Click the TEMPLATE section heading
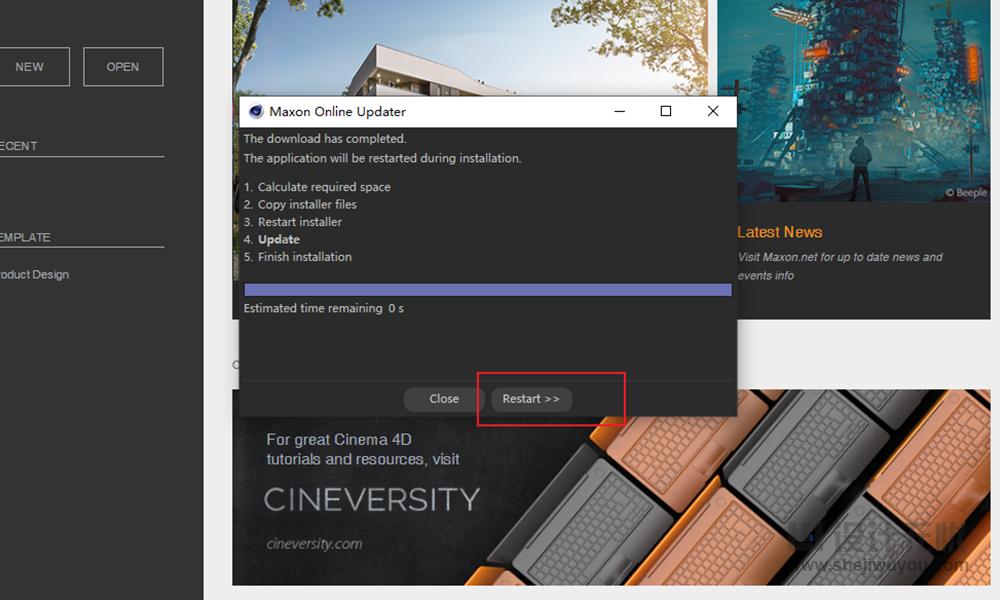Viewport: 1000px width, 600px height. click(x=26, y=237)
